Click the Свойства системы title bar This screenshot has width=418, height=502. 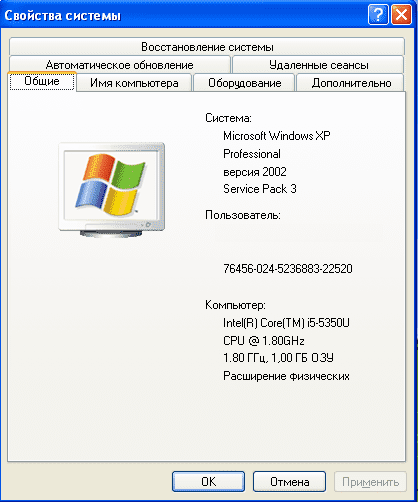coord(183,15)
